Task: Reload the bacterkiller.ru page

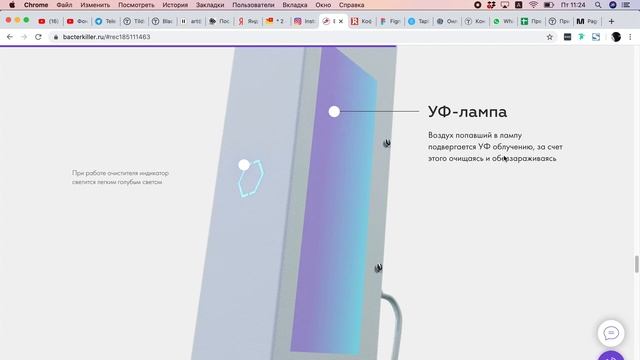Action: tap(38, 37)
